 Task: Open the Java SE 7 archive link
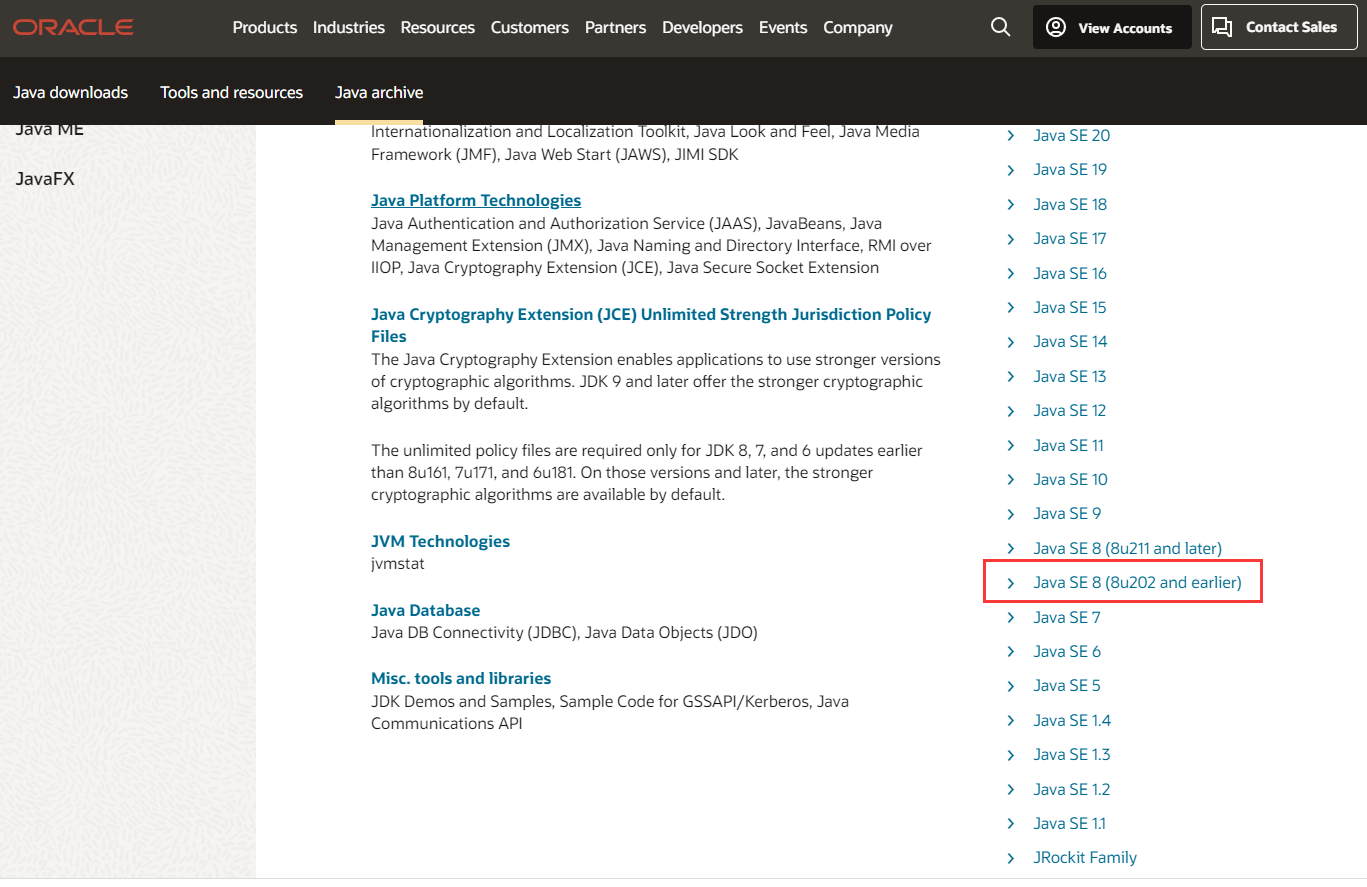(1066, 617)
